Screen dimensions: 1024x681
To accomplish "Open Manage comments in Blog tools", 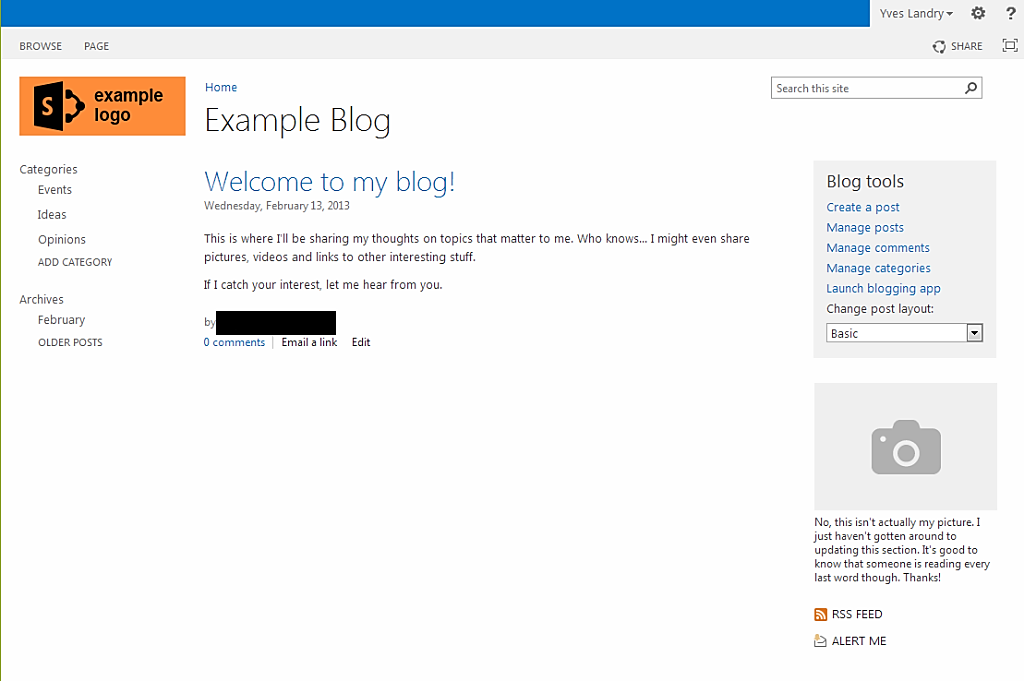I will click(x=877, y=248).
